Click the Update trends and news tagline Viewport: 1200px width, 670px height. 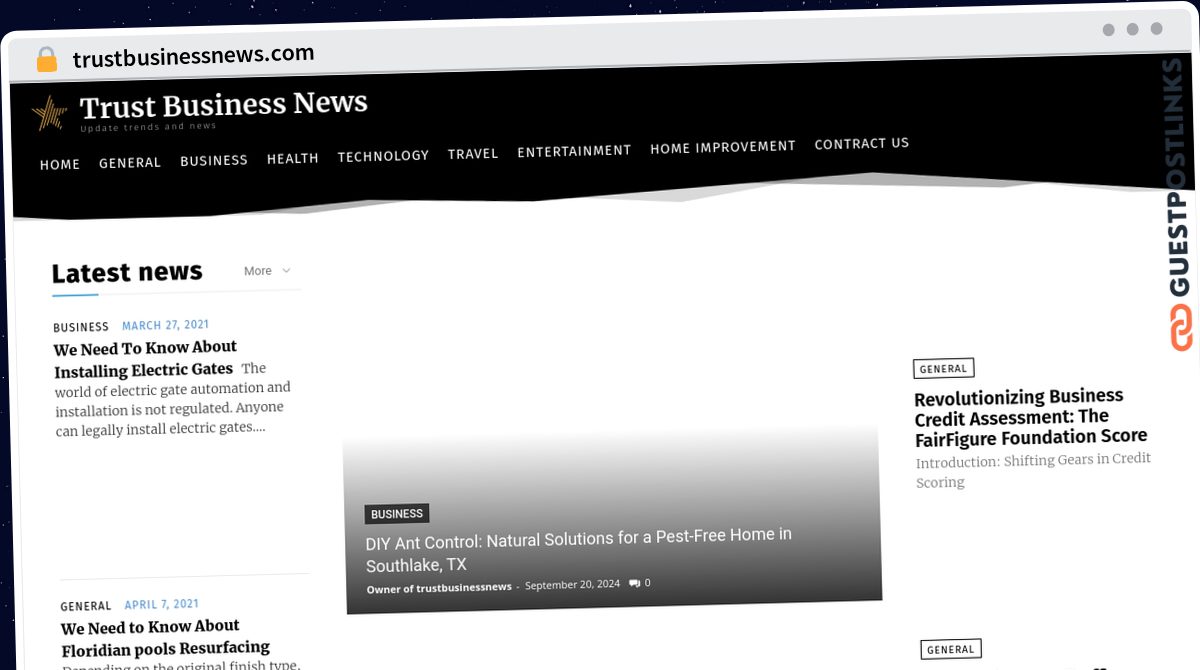coord(148,127)
